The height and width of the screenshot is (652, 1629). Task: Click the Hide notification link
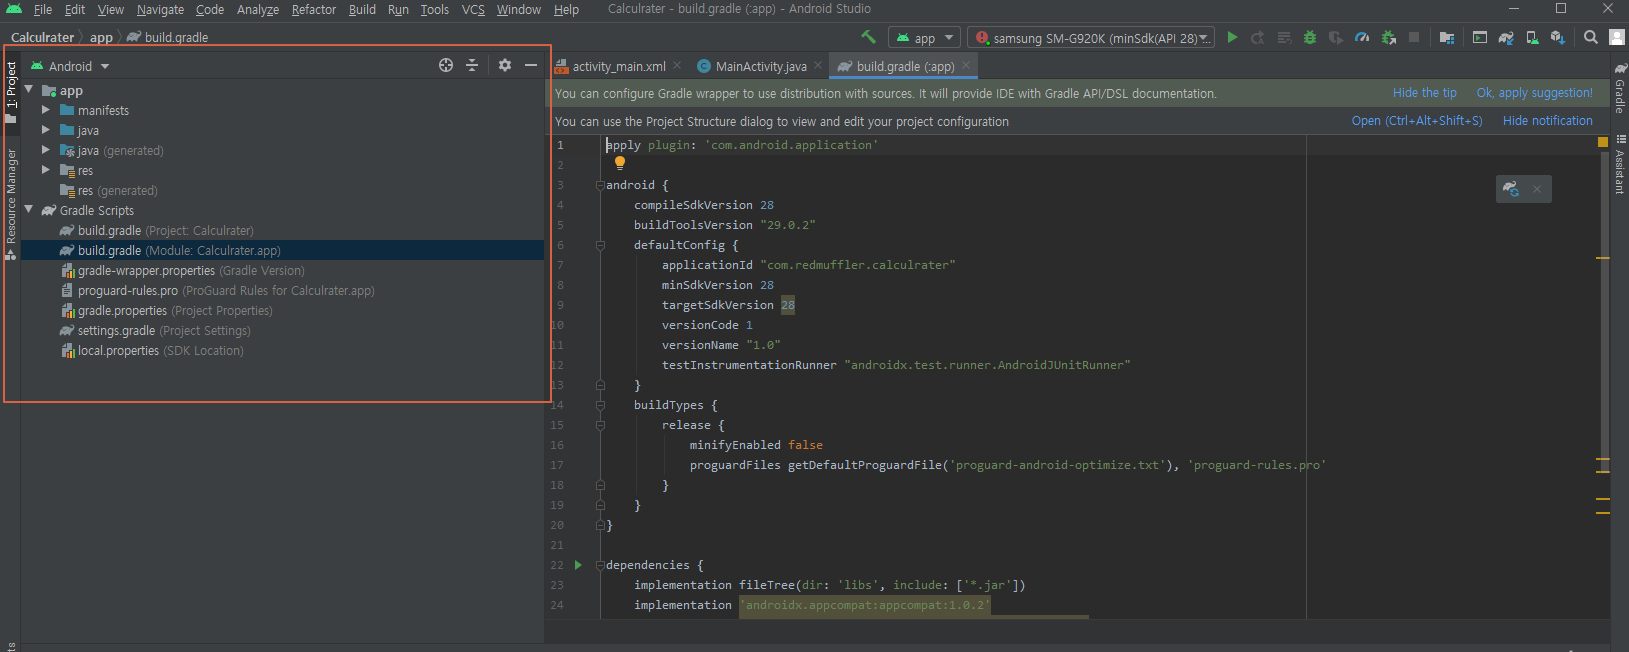coord(1548,121)
